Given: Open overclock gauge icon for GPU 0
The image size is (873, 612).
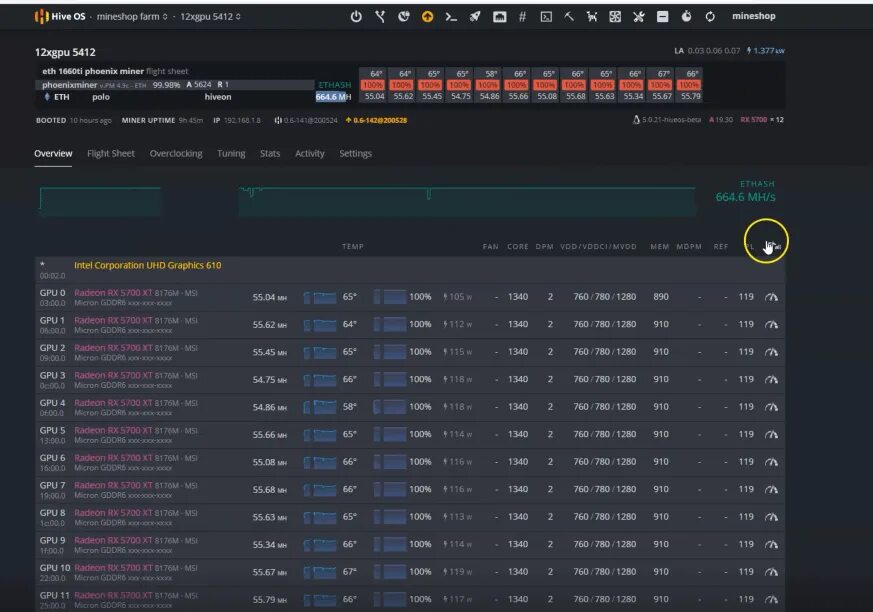Looking at the screenshot, I should (x=771, y=297).
